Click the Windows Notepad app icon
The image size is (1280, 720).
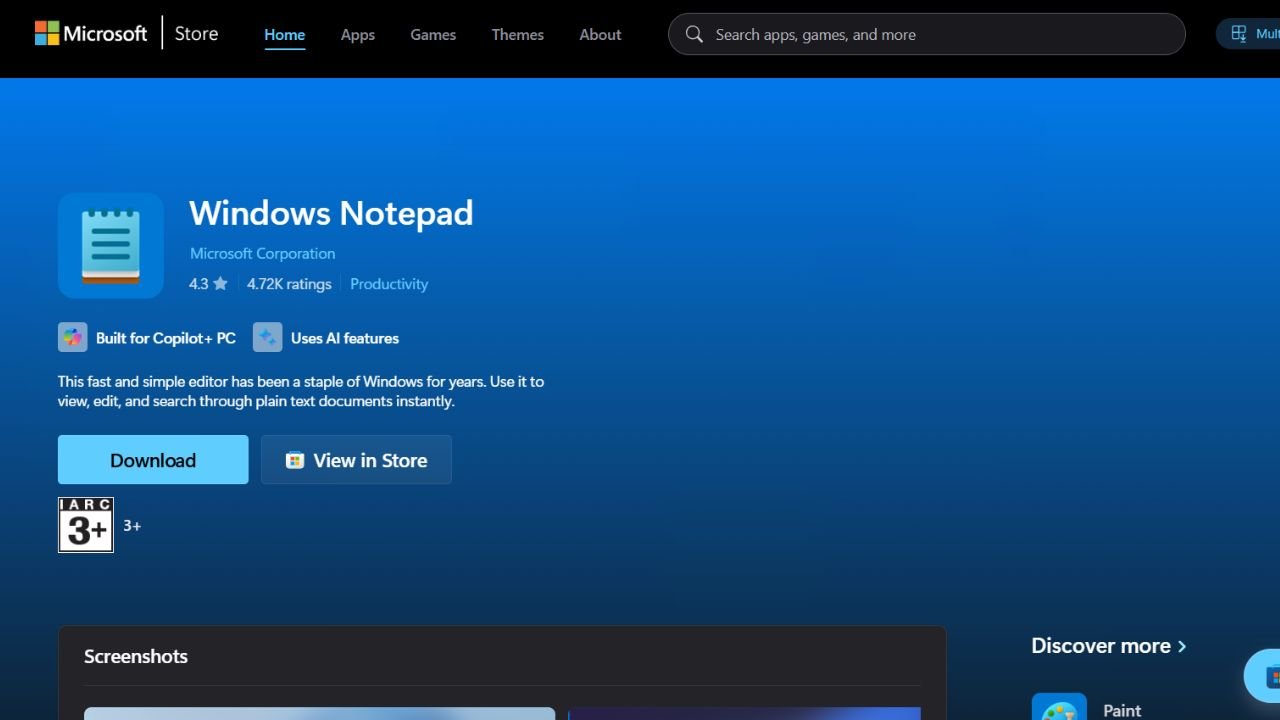pyautogui.click(x=111, y=245)
